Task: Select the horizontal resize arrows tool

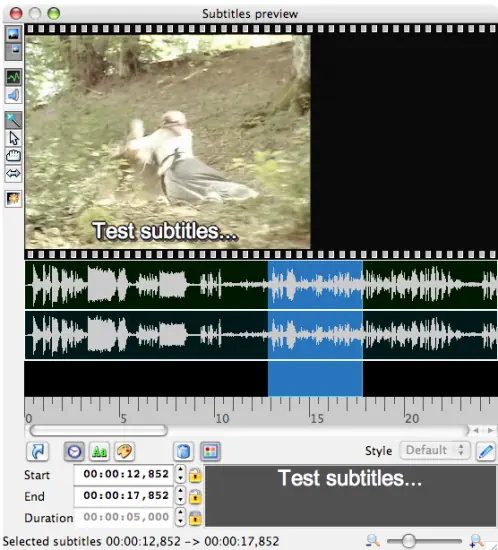Action: click(13, 173)
